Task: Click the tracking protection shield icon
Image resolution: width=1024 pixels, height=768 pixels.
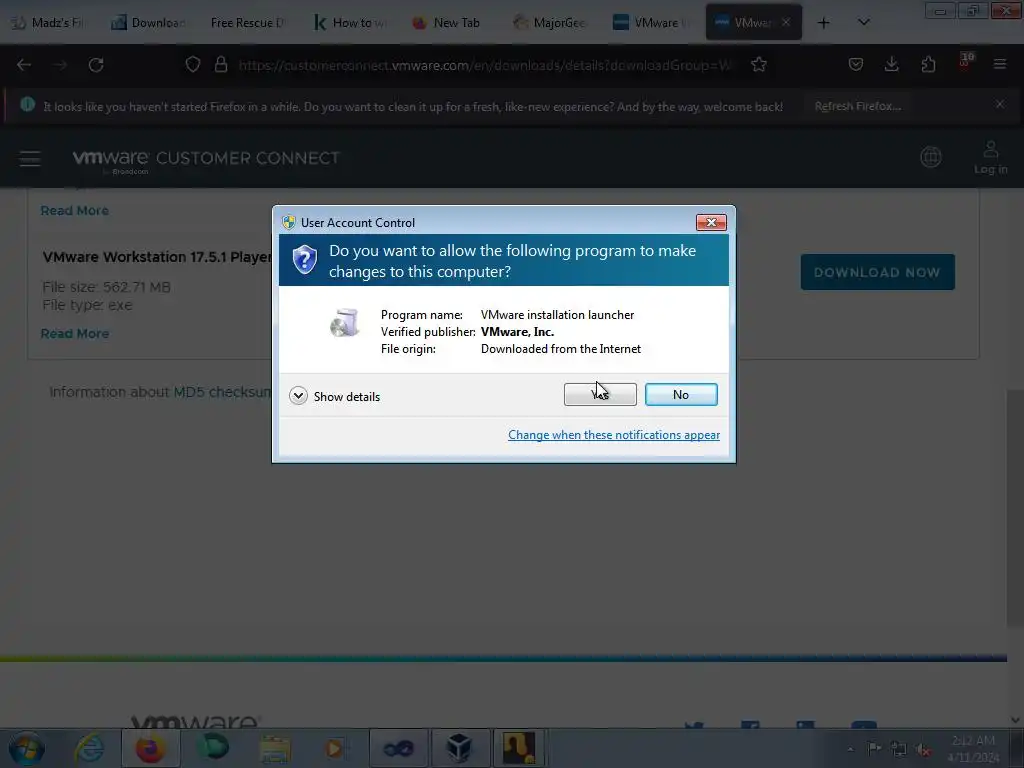Action: click(193, 65)
